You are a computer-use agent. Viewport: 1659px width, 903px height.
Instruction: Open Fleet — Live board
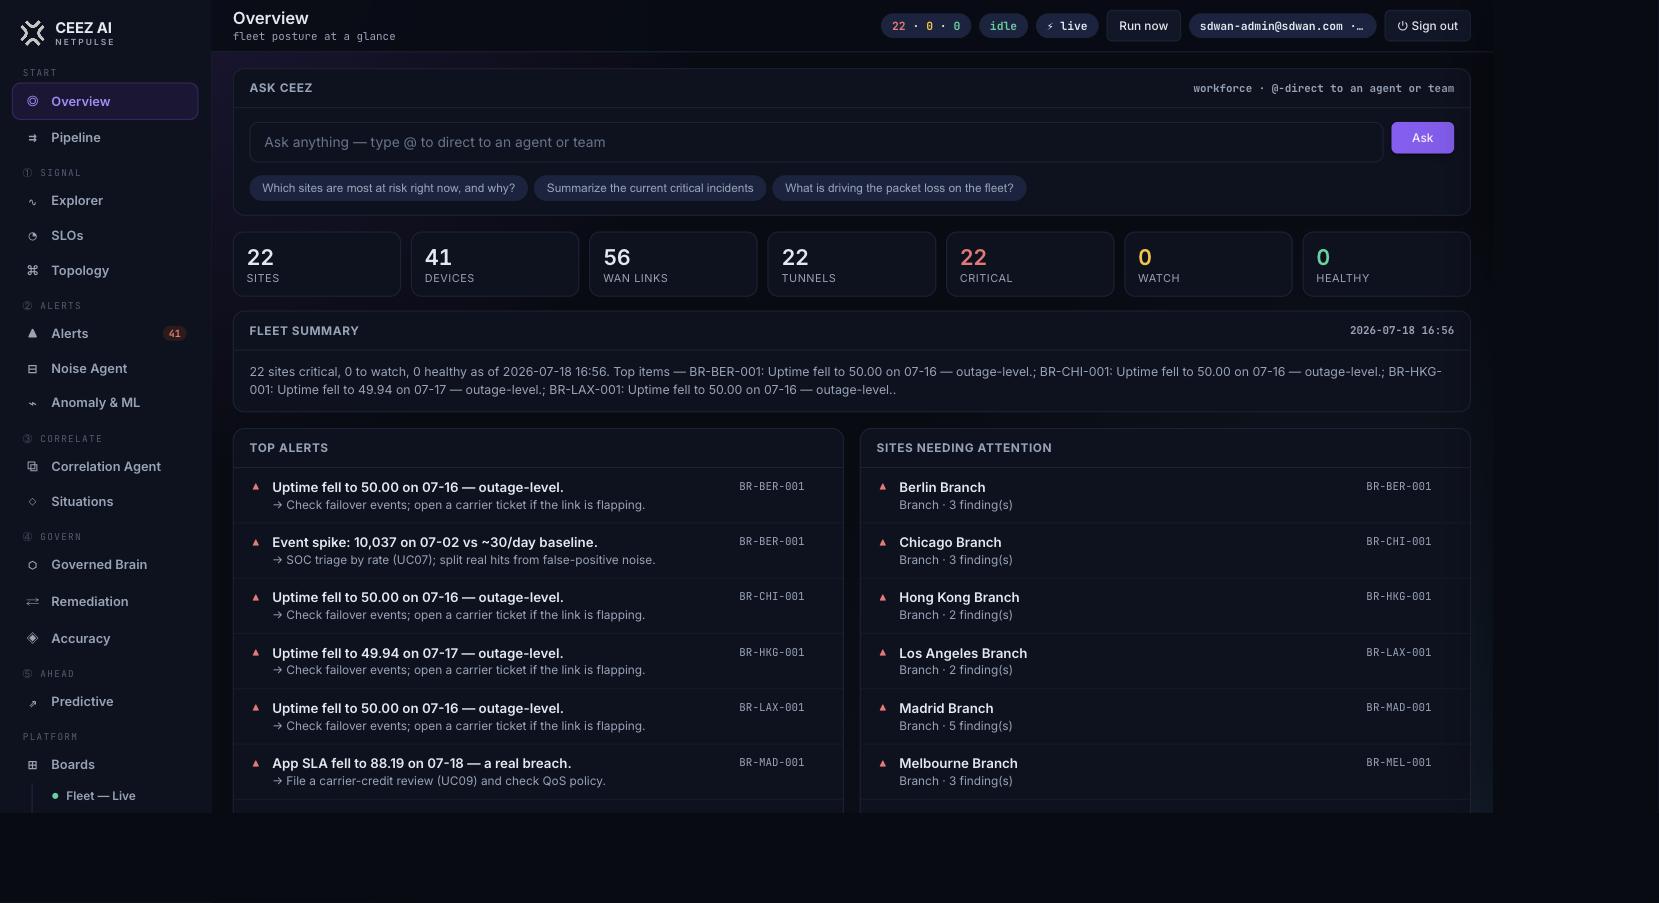click(100, 796)
